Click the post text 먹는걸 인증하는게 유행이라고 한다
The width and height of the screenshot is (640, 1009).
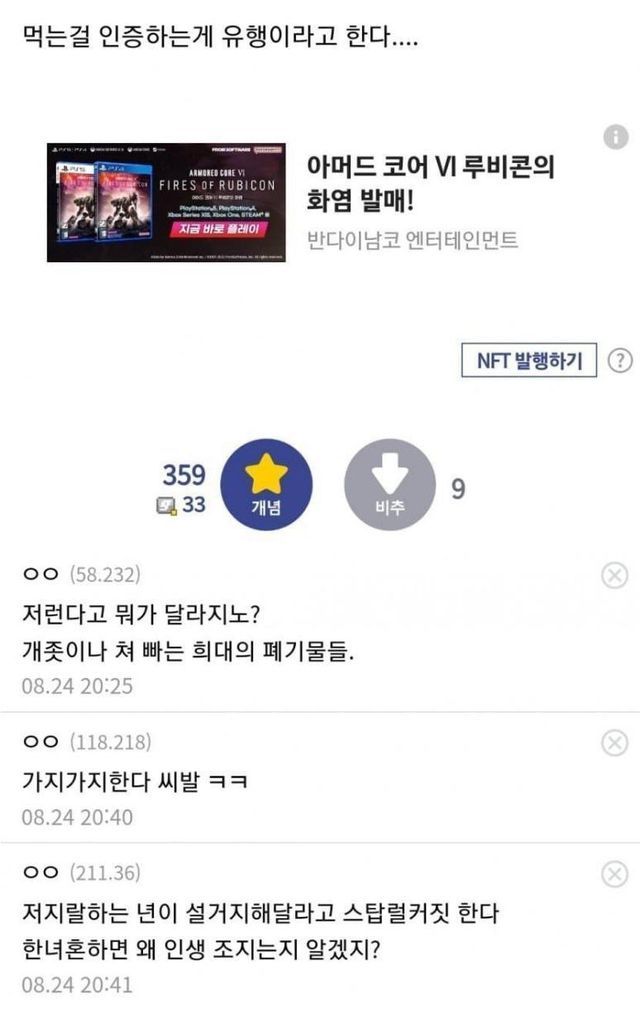pos(220,35)
